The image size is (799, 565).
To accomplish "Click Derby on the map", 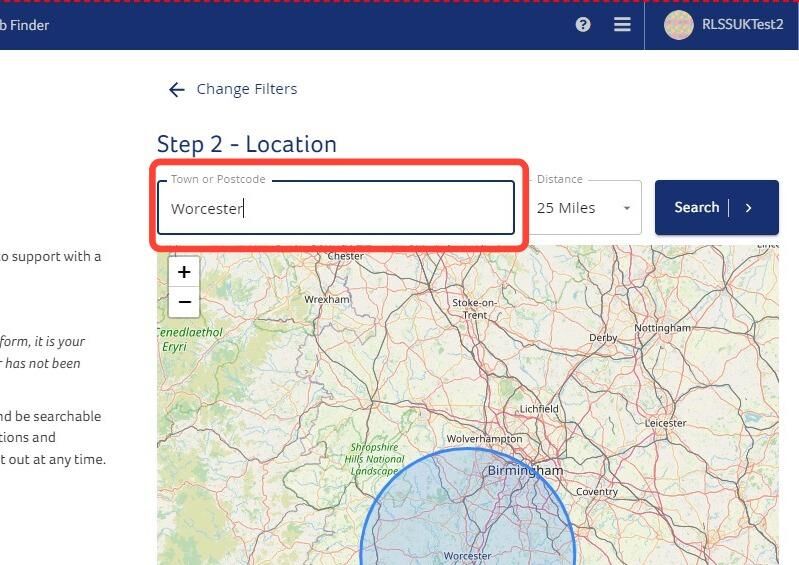I will (603, 338).
